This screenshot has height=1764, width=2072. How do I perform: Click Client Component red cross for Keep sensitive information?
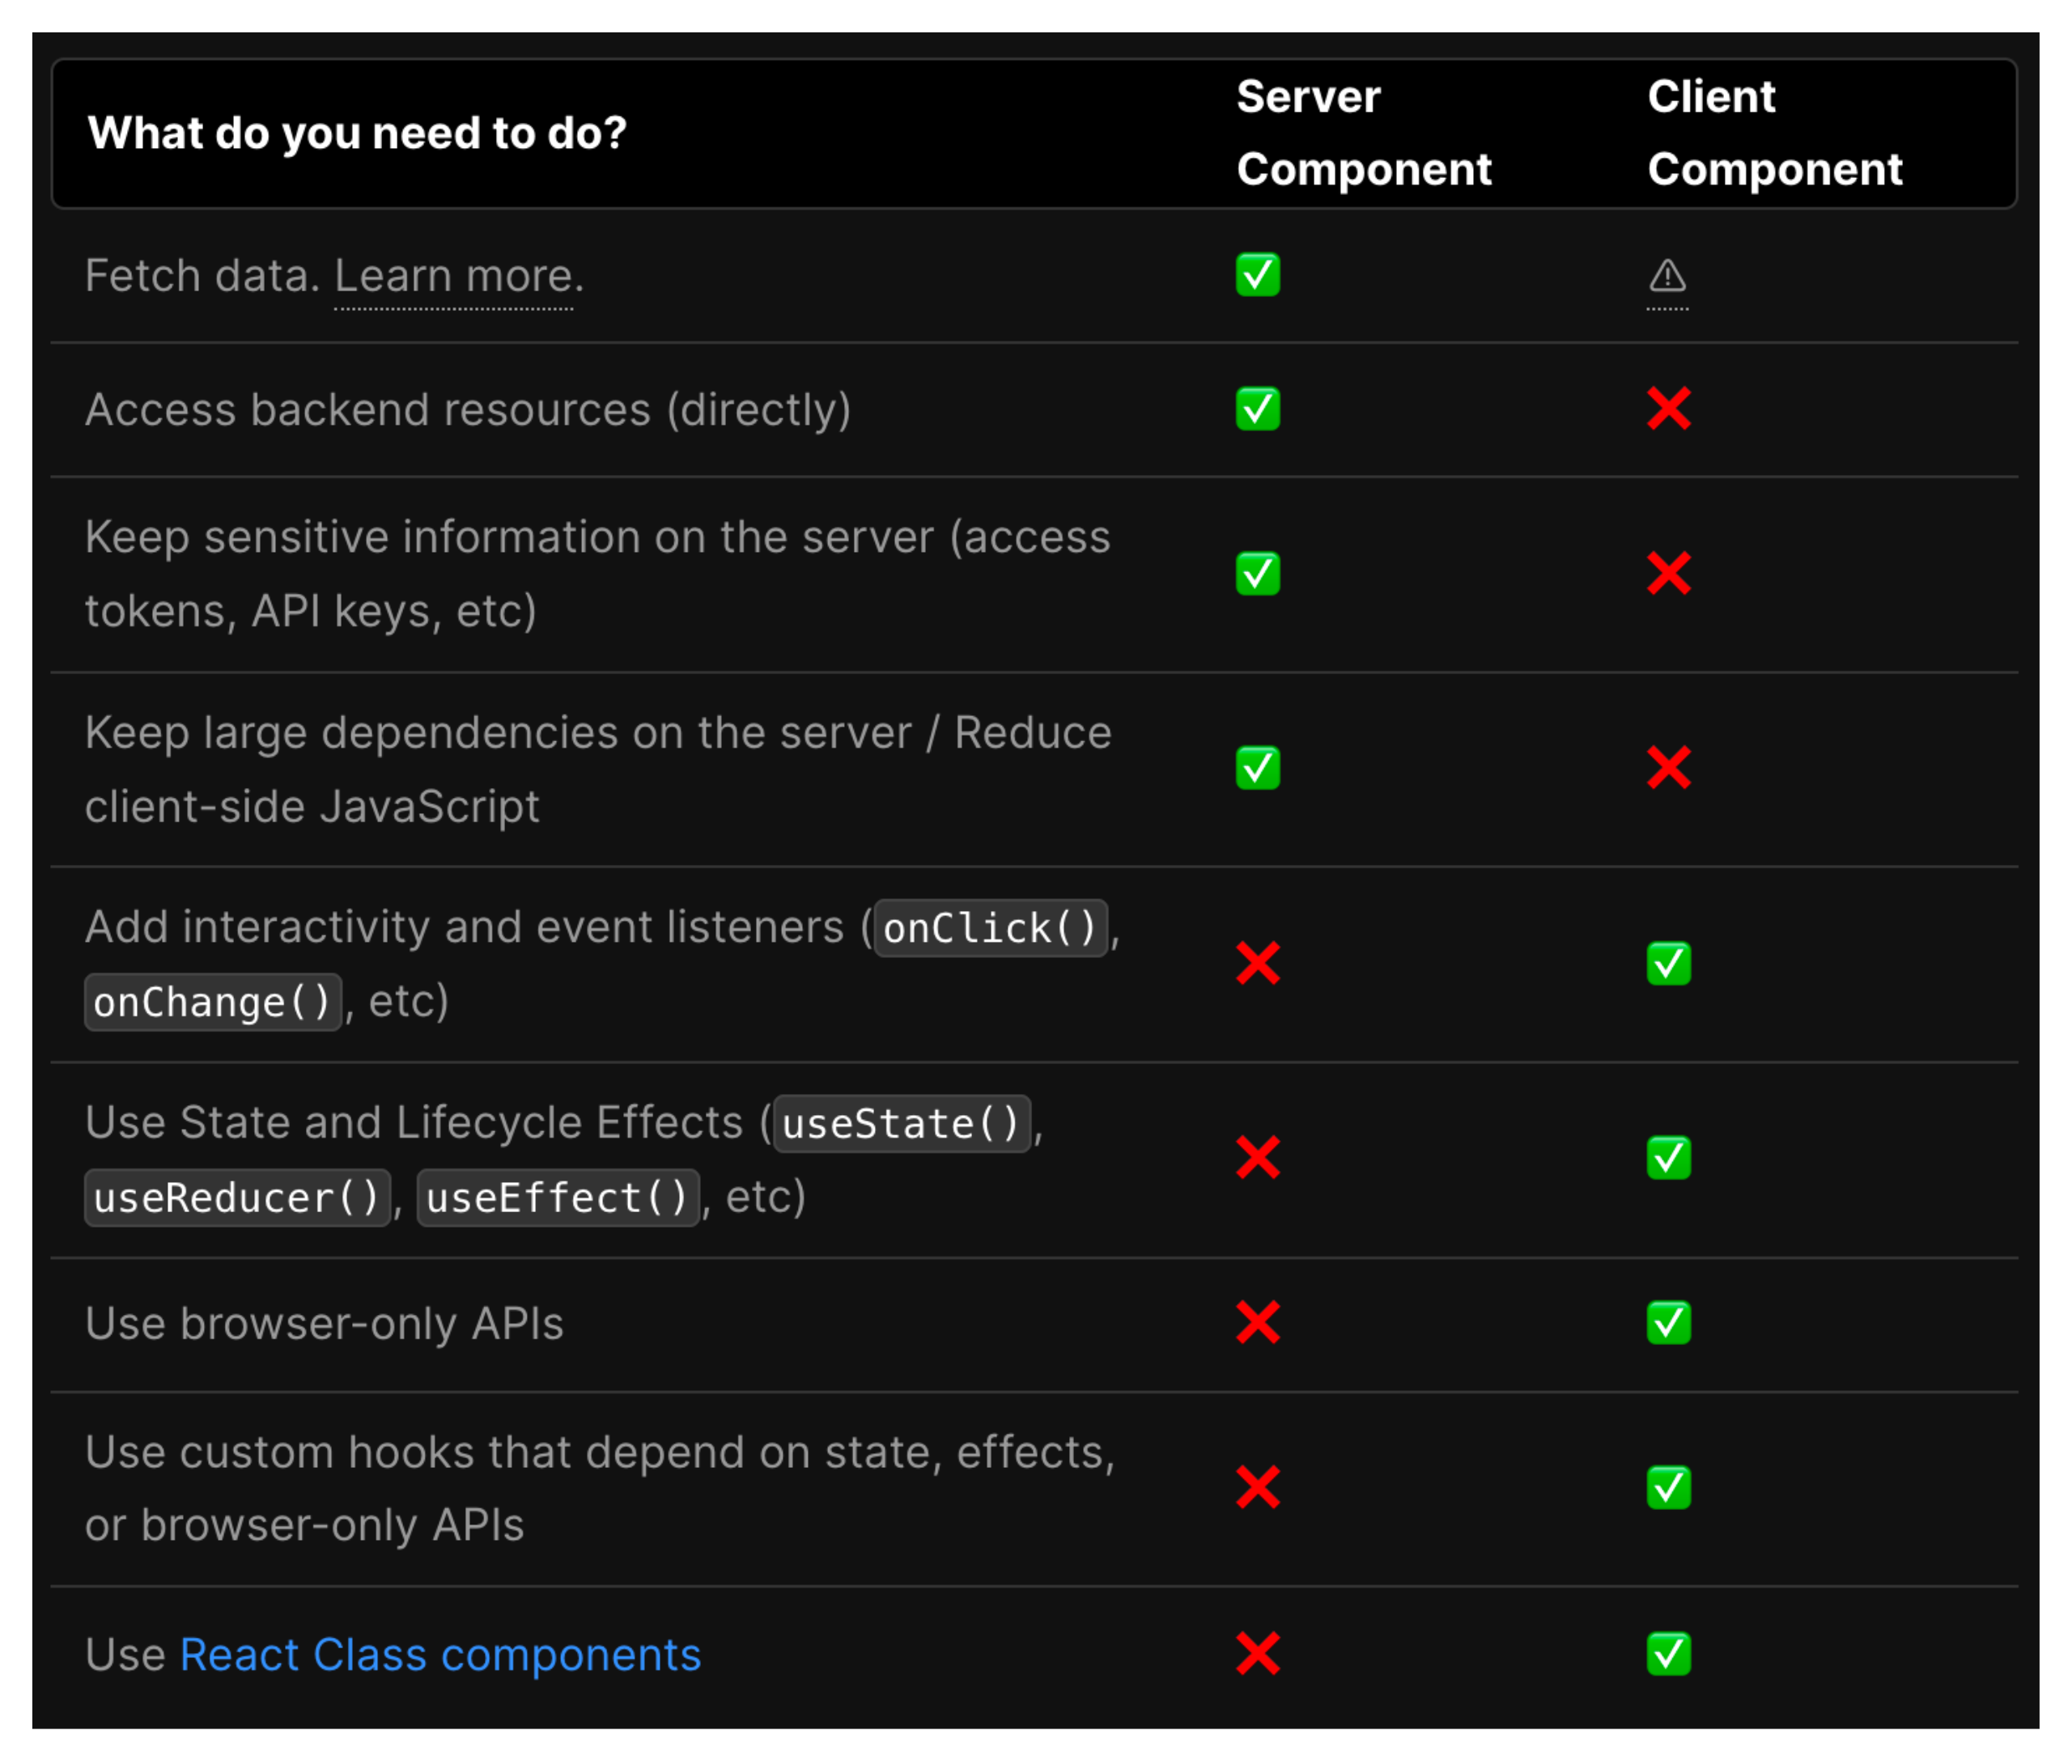(1669, 574)
